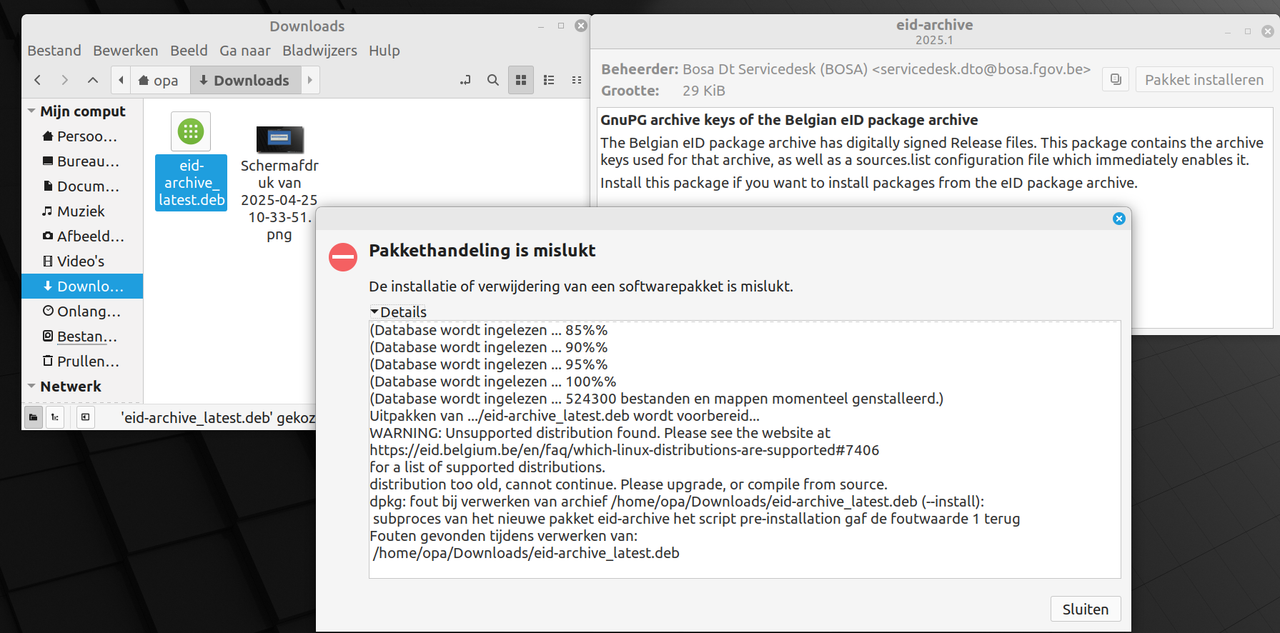Switch to icon view

click(521, 80)
